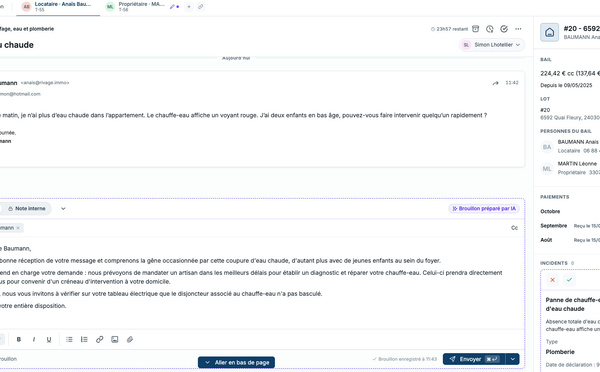The image size is (600, 372).
Task: Toggle bold formatting
Action: click(x=18, y=339)
